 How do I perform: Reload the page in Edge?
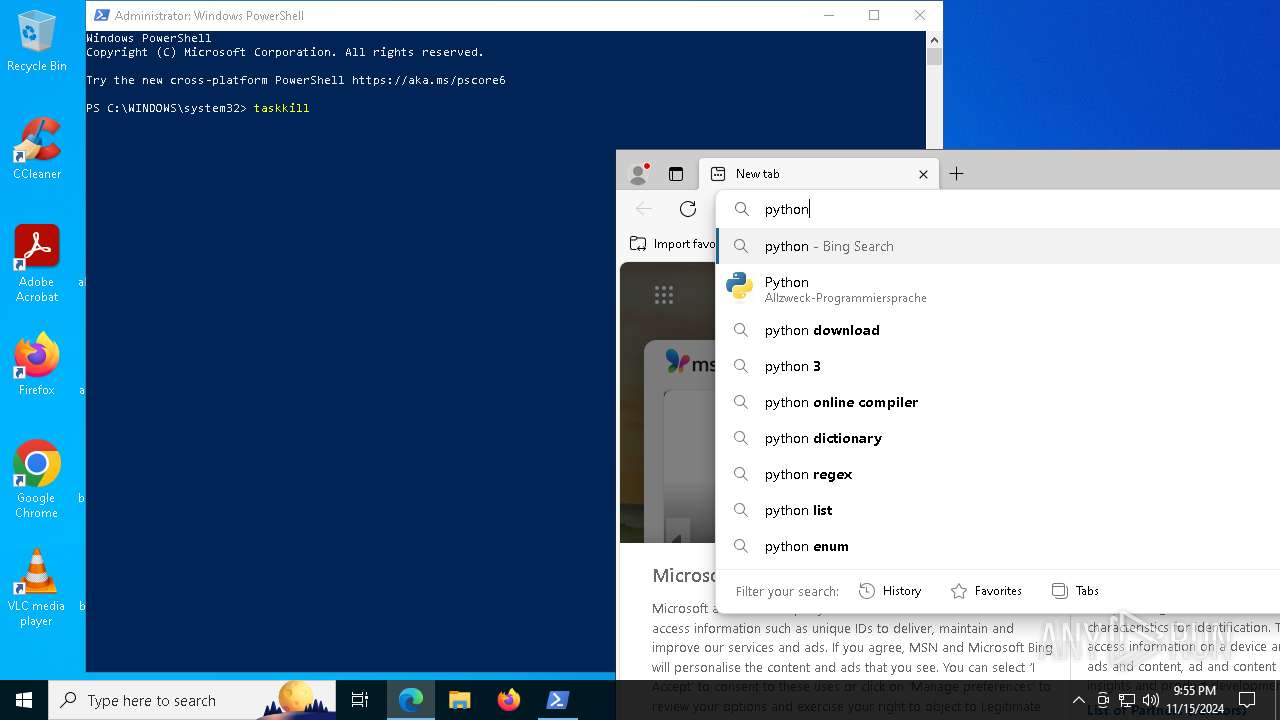click(688, 209)
